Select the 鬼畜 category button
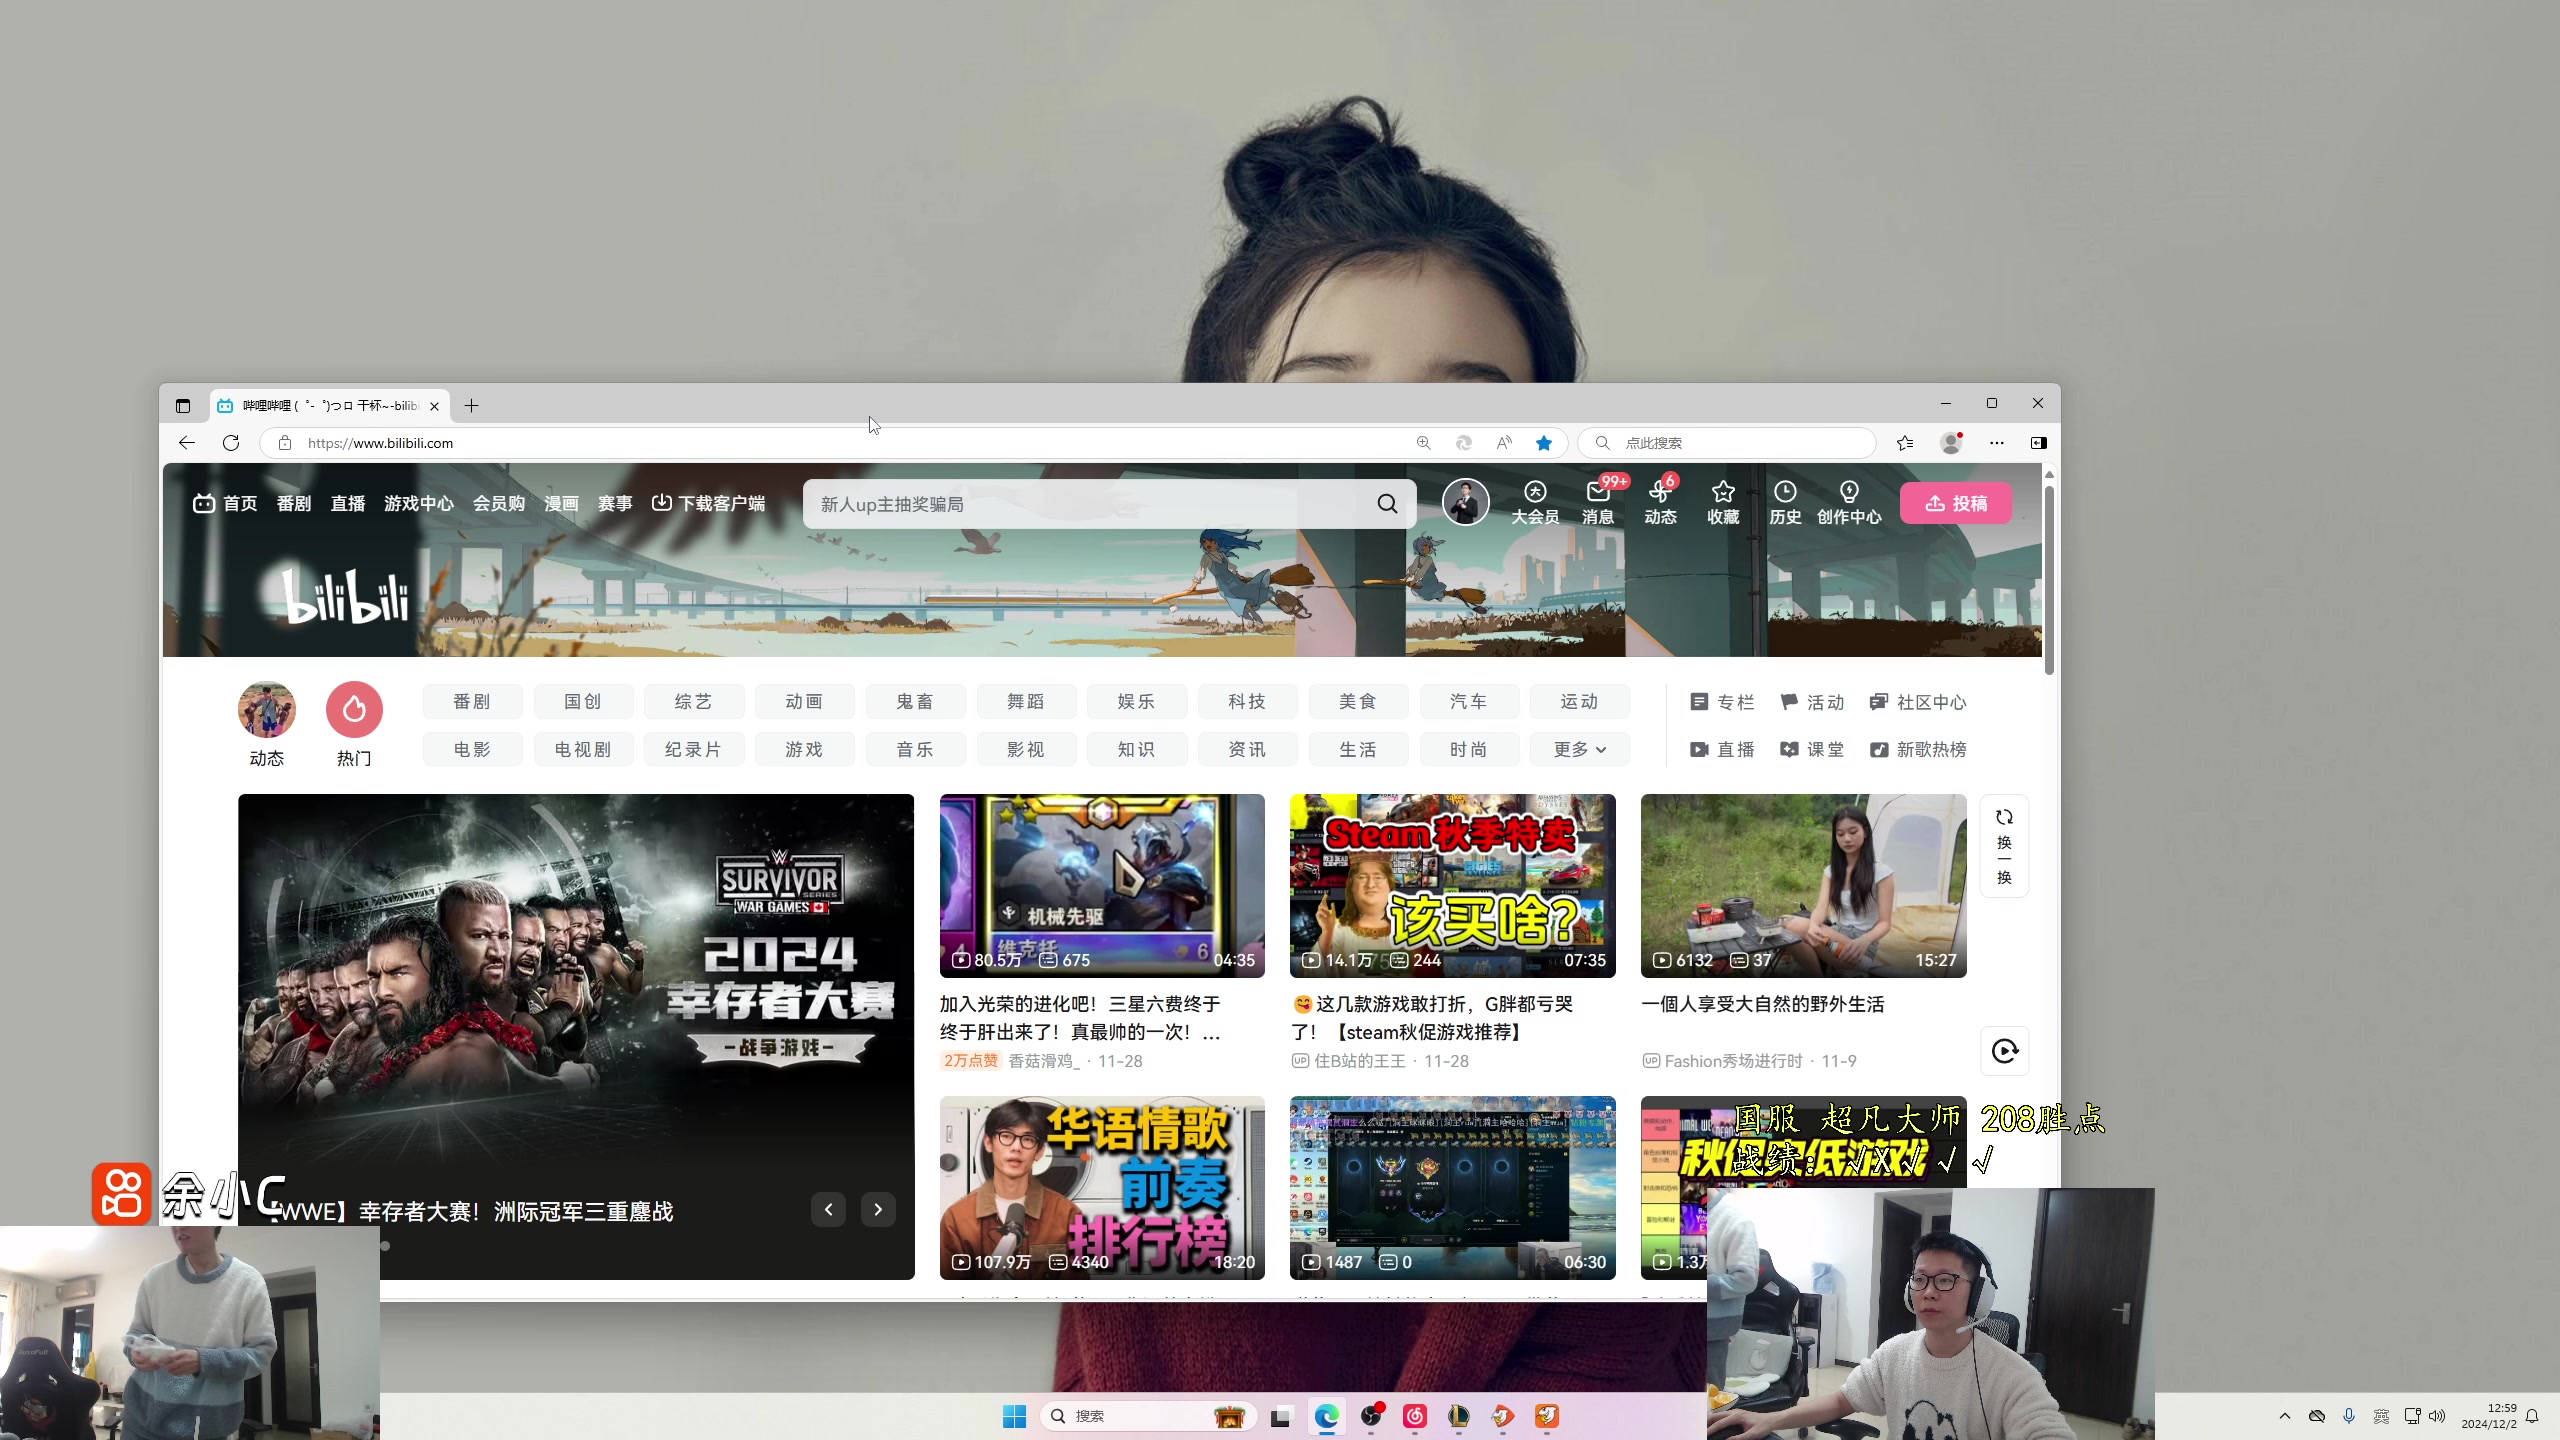This screenshot has height=1440, width=2560. (x=915, y=702)
